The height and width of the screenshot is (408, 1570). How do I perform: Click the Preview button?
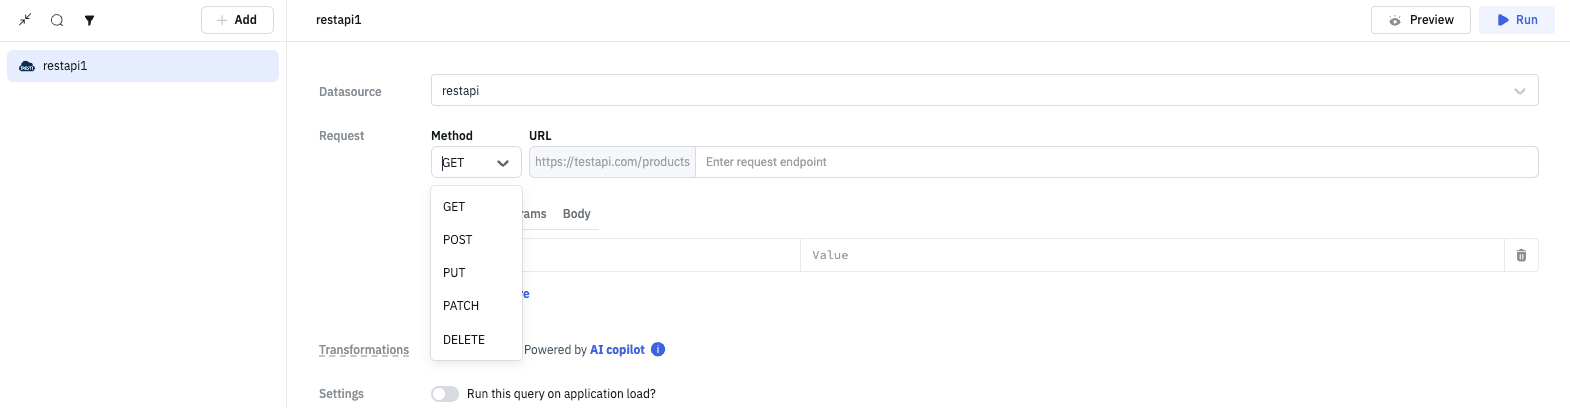[1420, 20]
